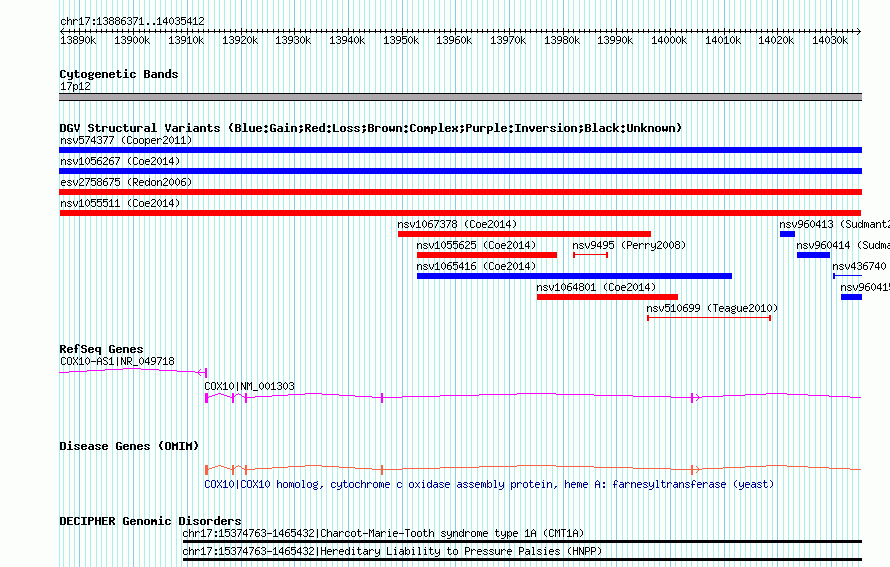Image resolution: width=890 pixels, height=567 pixels.
Task: Open the nsv1055625 (Coe2014) red loss bar
Action: coord(487,255)
